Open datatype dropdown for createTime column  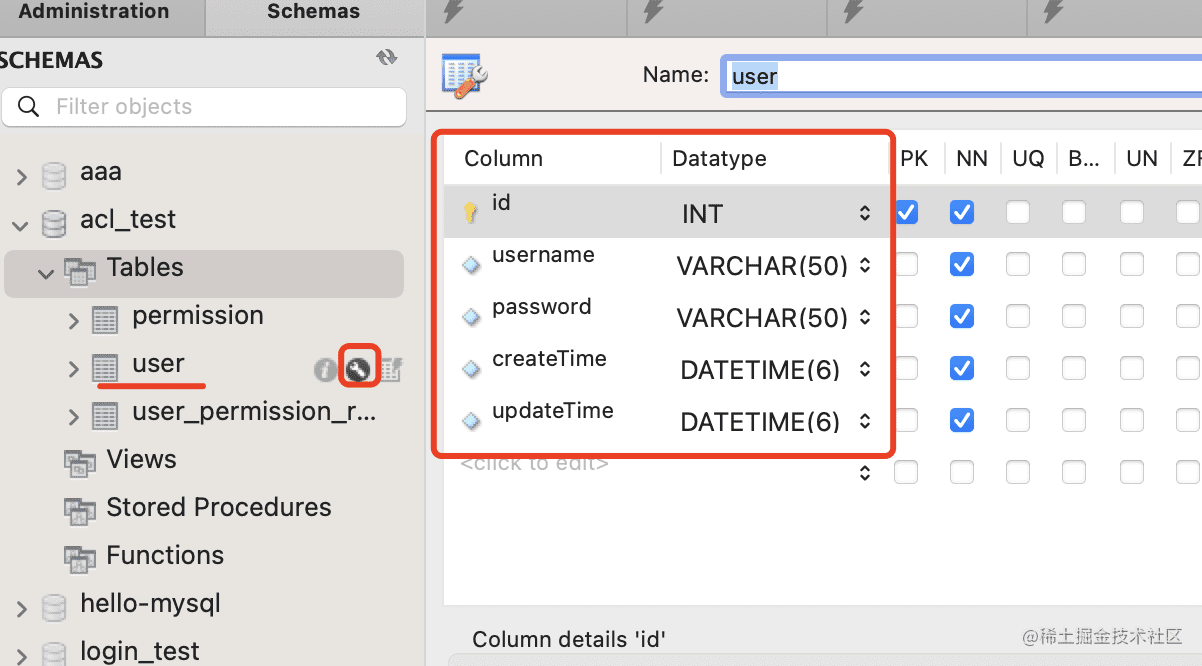(864, 370)
